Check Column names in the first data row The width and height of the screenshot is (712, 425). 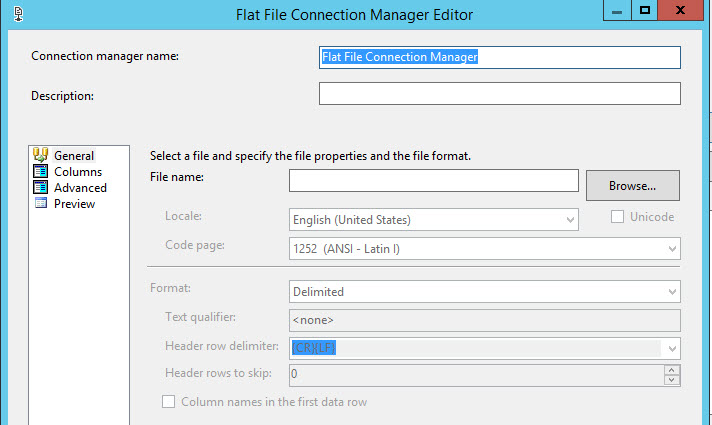tap(169, 401)
